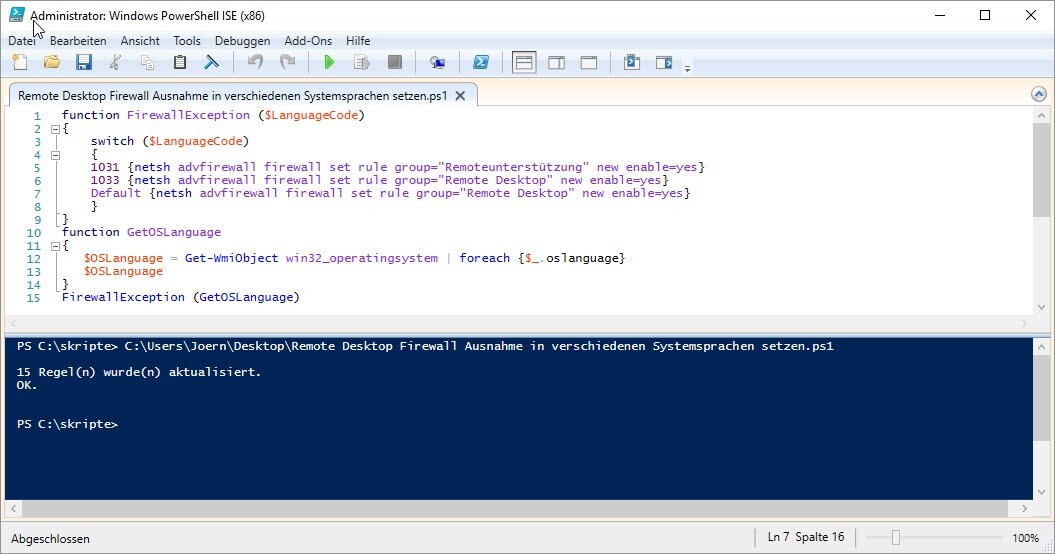Adjust the zoom slider in the status bar
The width and height of the screenshot is (1055, 554).
[896, 538]
